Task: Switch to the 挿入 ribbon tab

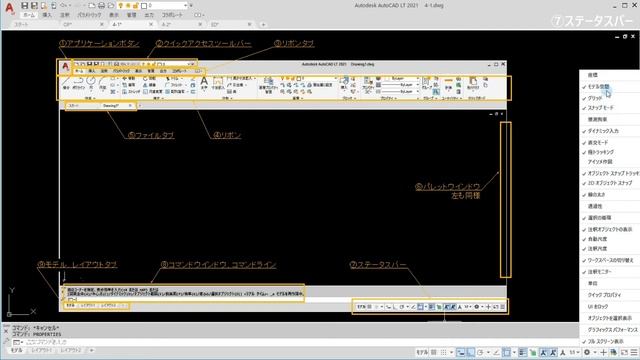Action: point(47,15)
